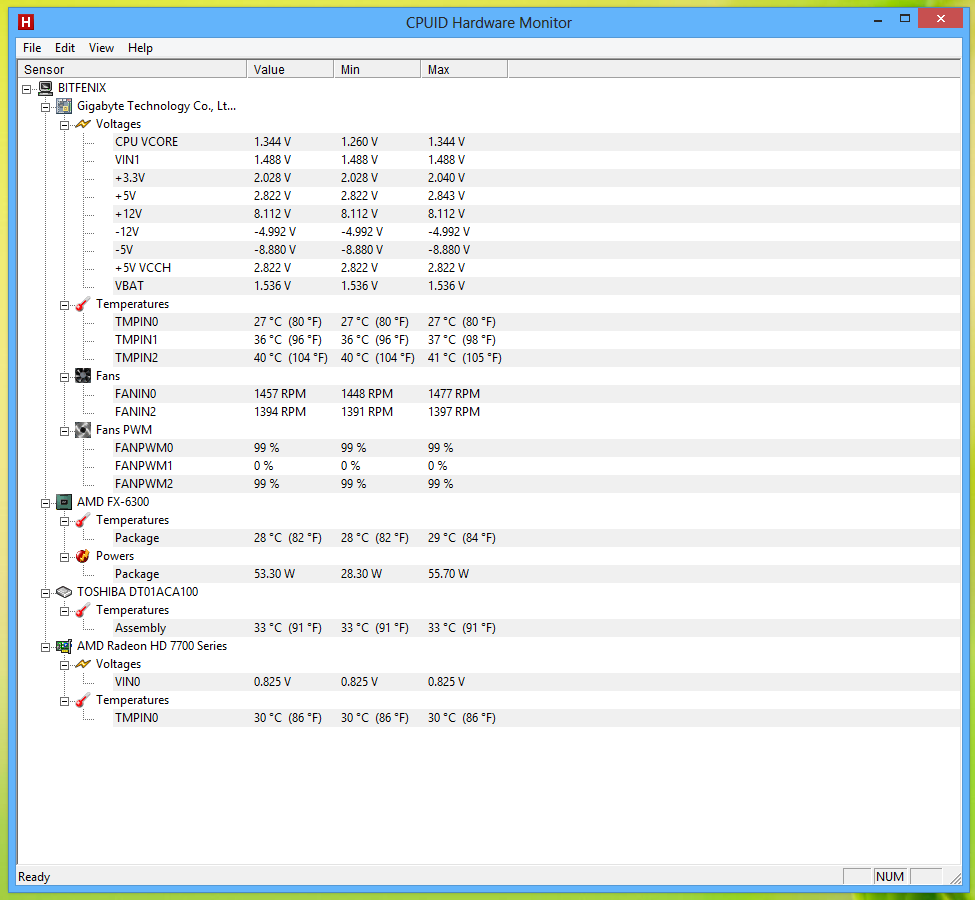Select the FANPWM0 row
The image size is (975, 900).
(x=536, y=448)
